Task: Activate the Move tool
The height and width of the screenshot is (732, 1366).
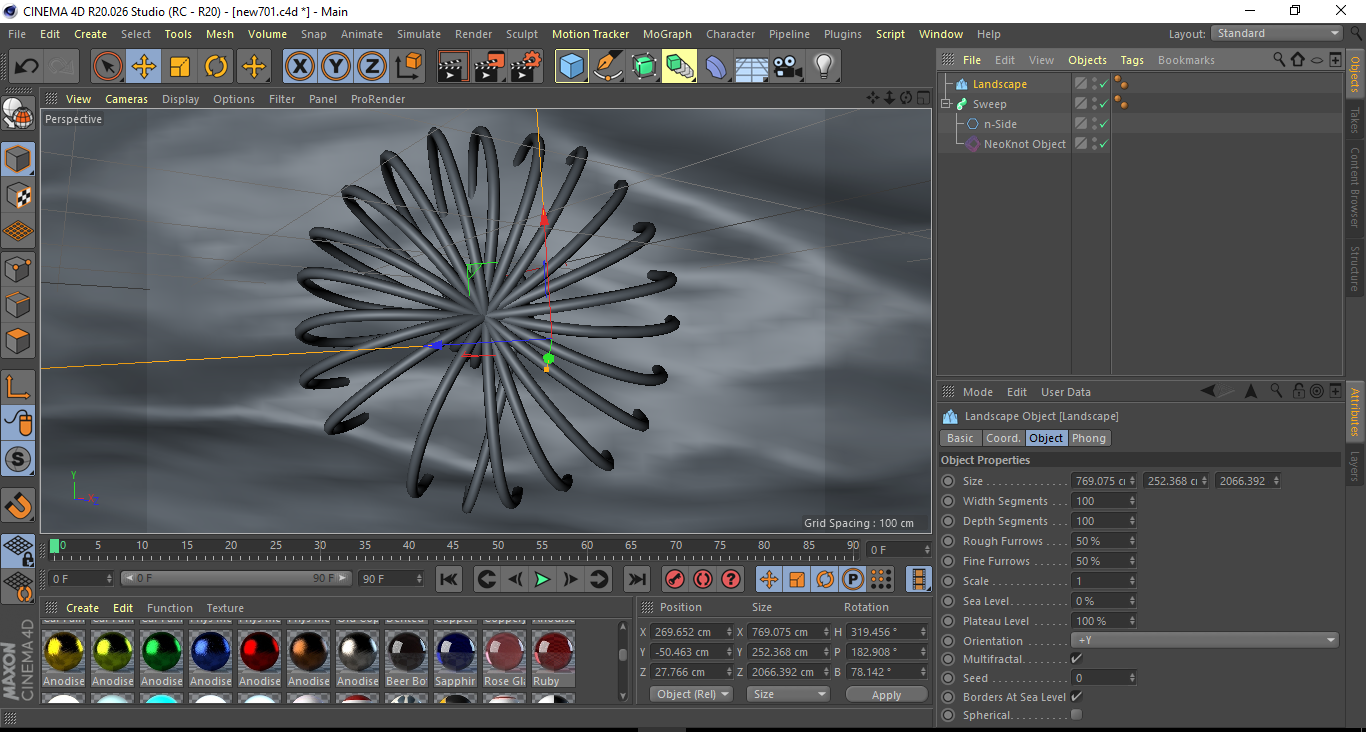Action: [144, 67]
